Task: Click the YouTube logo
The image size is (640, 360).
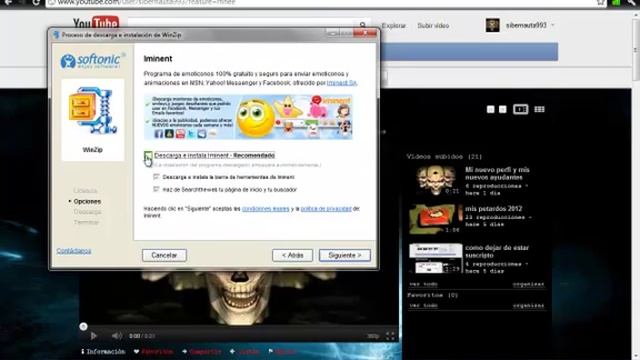Action: click(96, 23)
